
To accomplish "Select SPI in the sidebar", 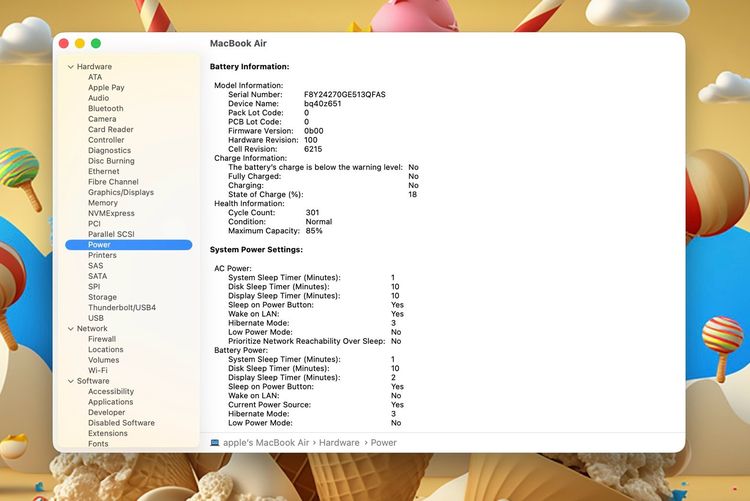I will click(94, 287).
